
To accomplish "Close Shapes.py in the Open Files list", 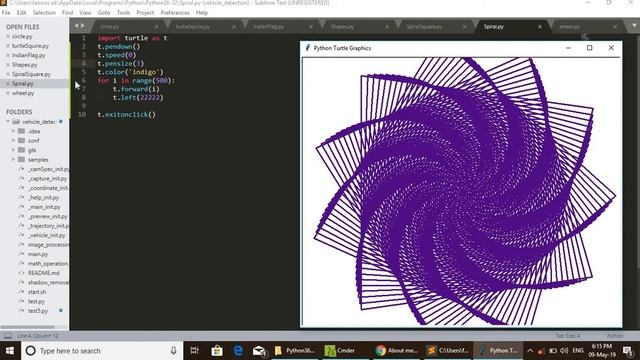I will tap(8, 64).
